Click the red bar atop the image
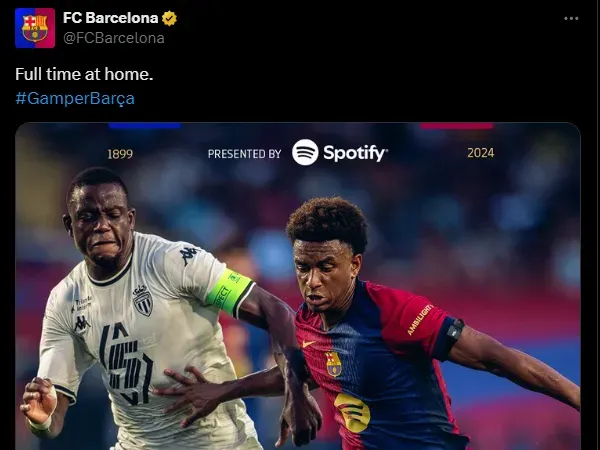Screen dimensions: 600x450 click(x=456, y=126)
